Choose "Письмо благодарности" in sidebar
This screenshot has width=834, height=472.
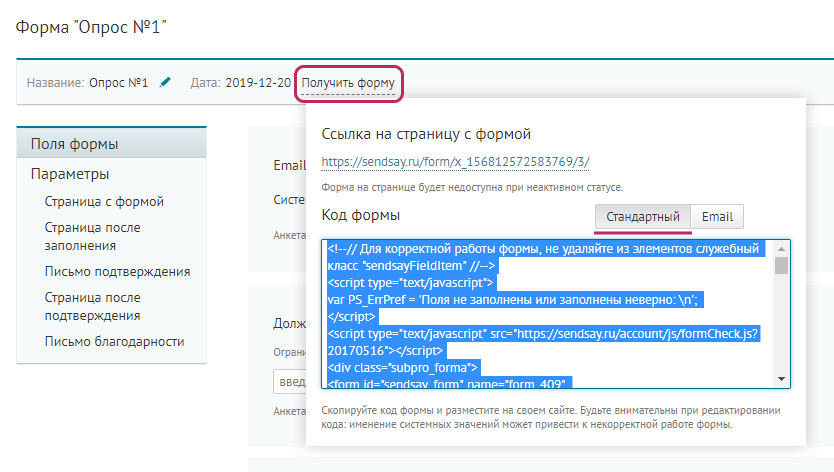[115, 341]
